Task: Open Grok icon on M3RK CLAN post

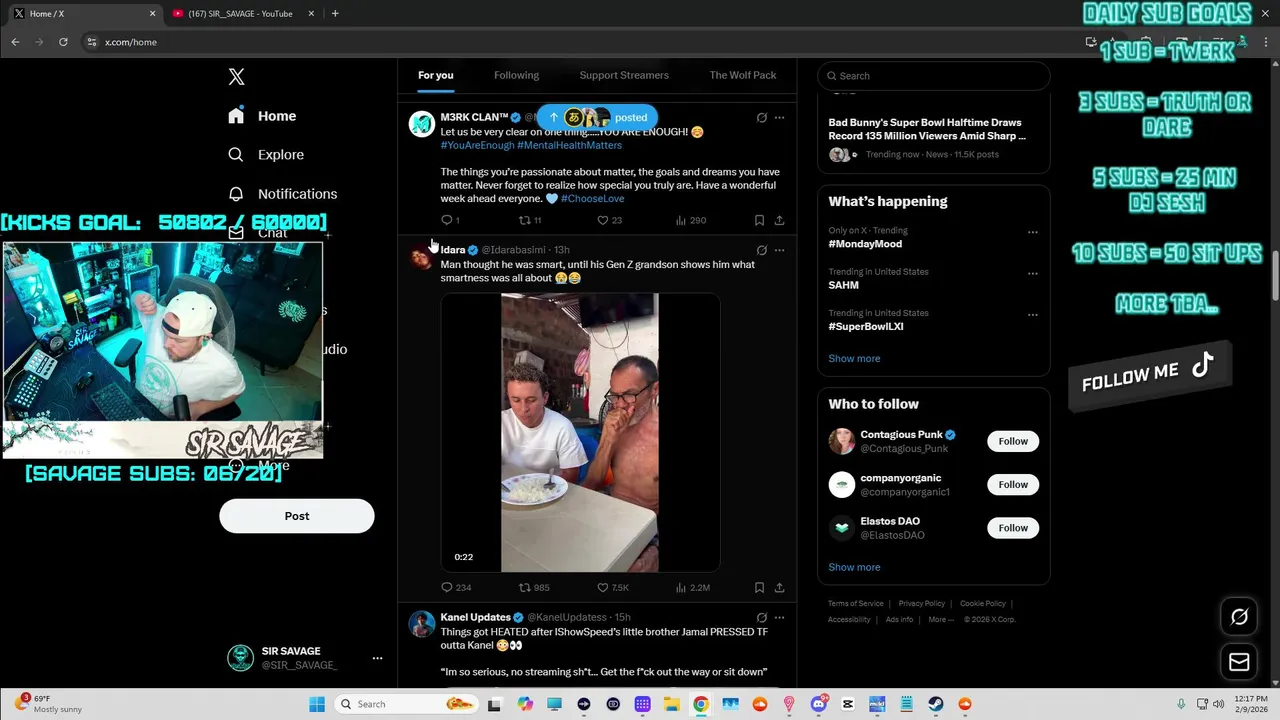Action: 761,118
